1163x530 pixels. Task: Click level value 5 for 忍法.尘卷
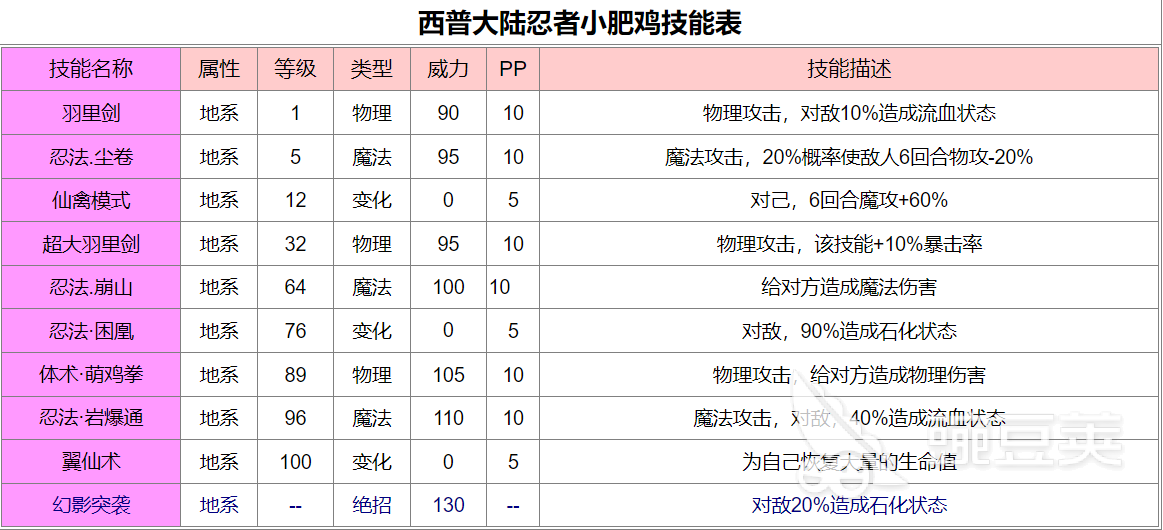coord(295,157)
